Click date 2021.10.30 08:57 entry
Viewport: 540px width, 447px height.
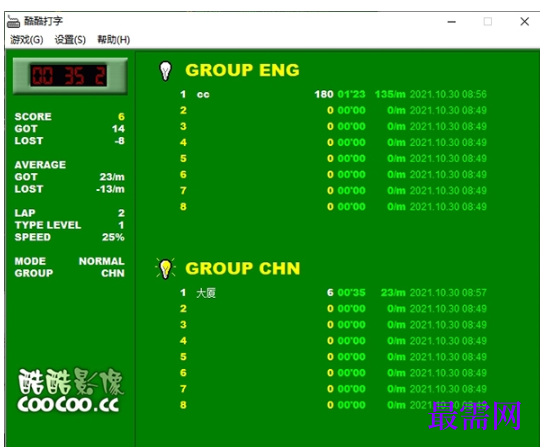pyautogui.click(x=448, y=293)
